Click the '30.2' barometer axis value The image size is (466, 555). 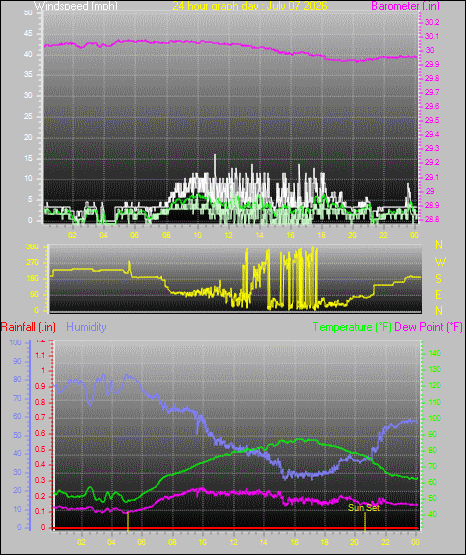[432, 22]
